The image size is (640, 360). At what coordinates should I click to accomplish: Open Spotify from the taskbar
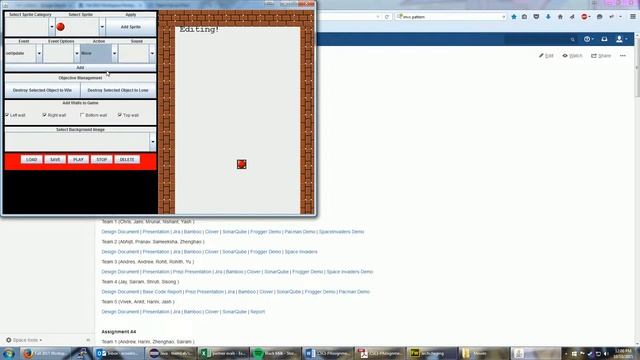click(275, 353)
